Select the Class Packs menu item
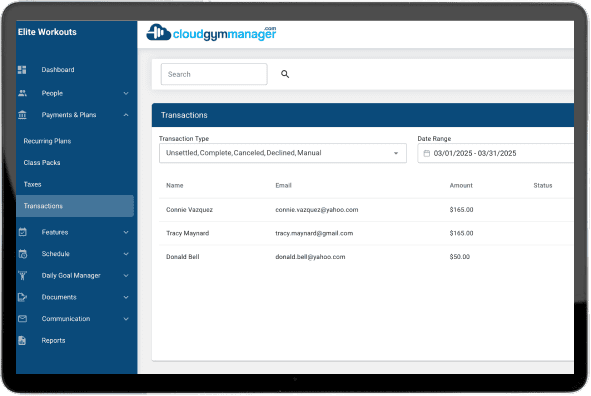This screenshot has width=591, height=396. pos(42,163)
